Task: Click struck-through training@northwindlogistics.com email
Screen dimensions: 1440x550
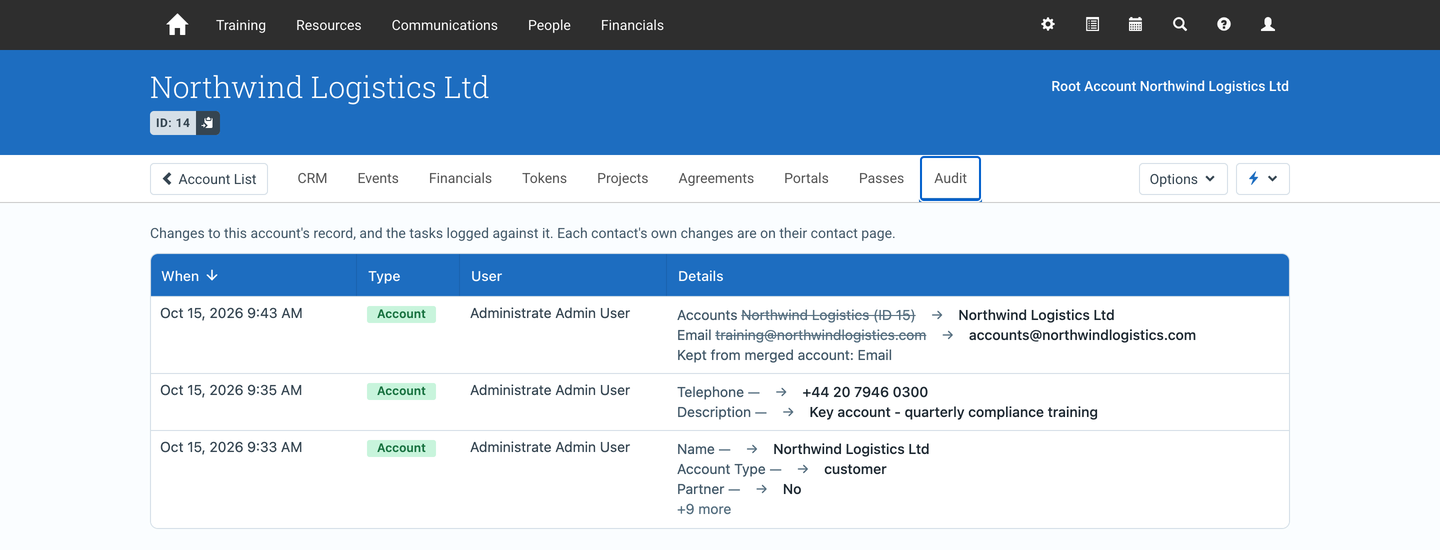Action: click(821, 335)
